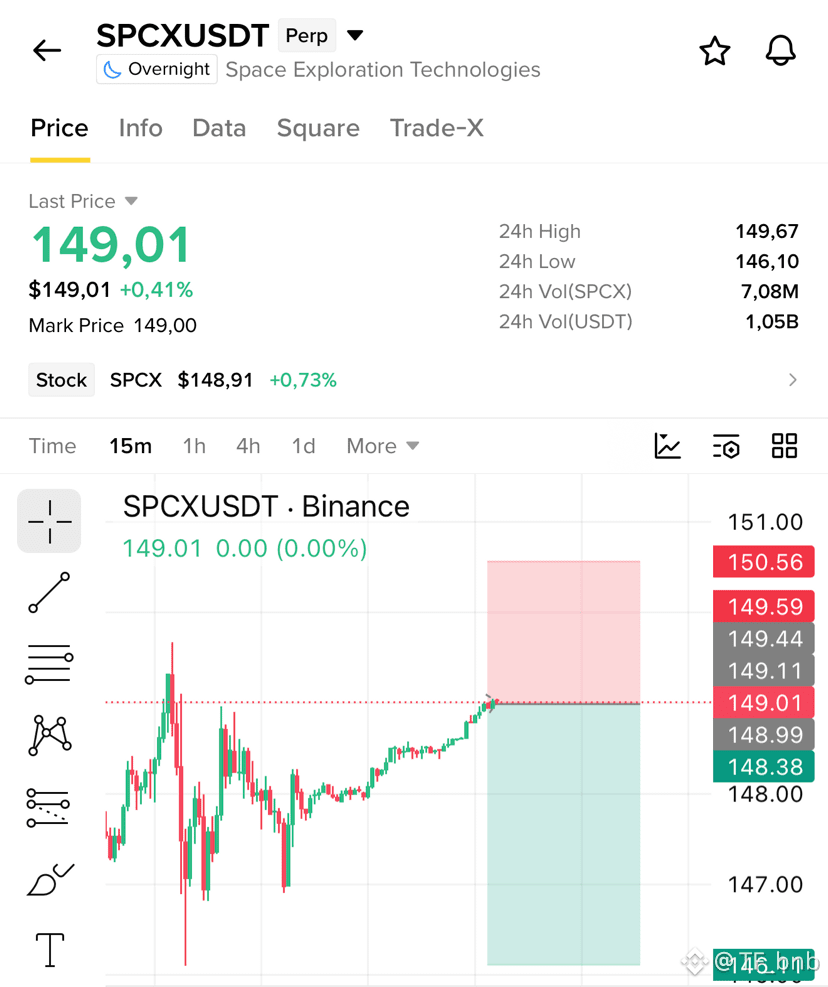Choose the horizontal lines tool
This screenshot has height=987, width=828.
click(x=49, y=664)
